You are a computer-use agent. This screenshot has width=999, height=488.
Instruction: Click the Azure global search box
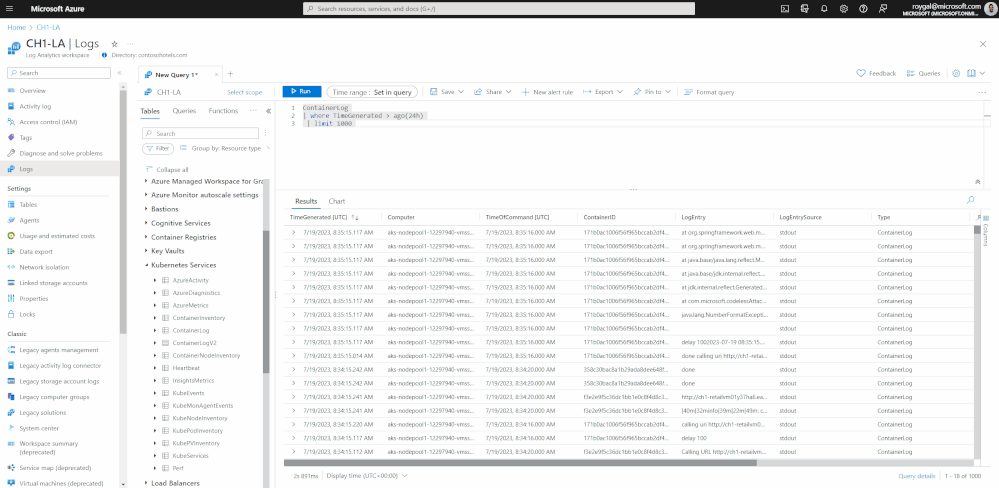[499, 9]
